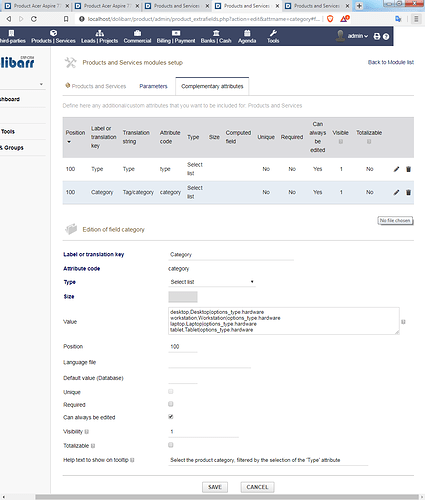Open Tools top menu
The image size is (425, 500).
[273, 37]
